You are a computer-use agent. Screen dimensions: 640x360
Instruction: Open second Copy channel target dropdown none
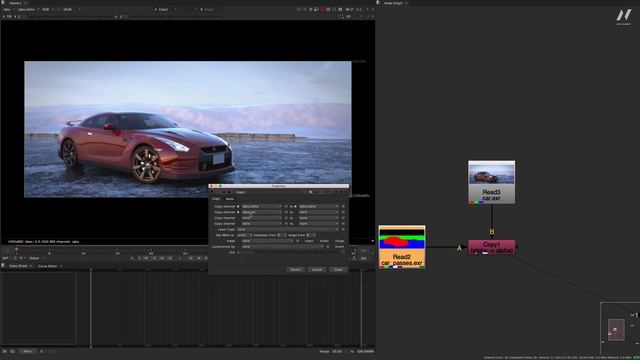[x=319, y=212]
